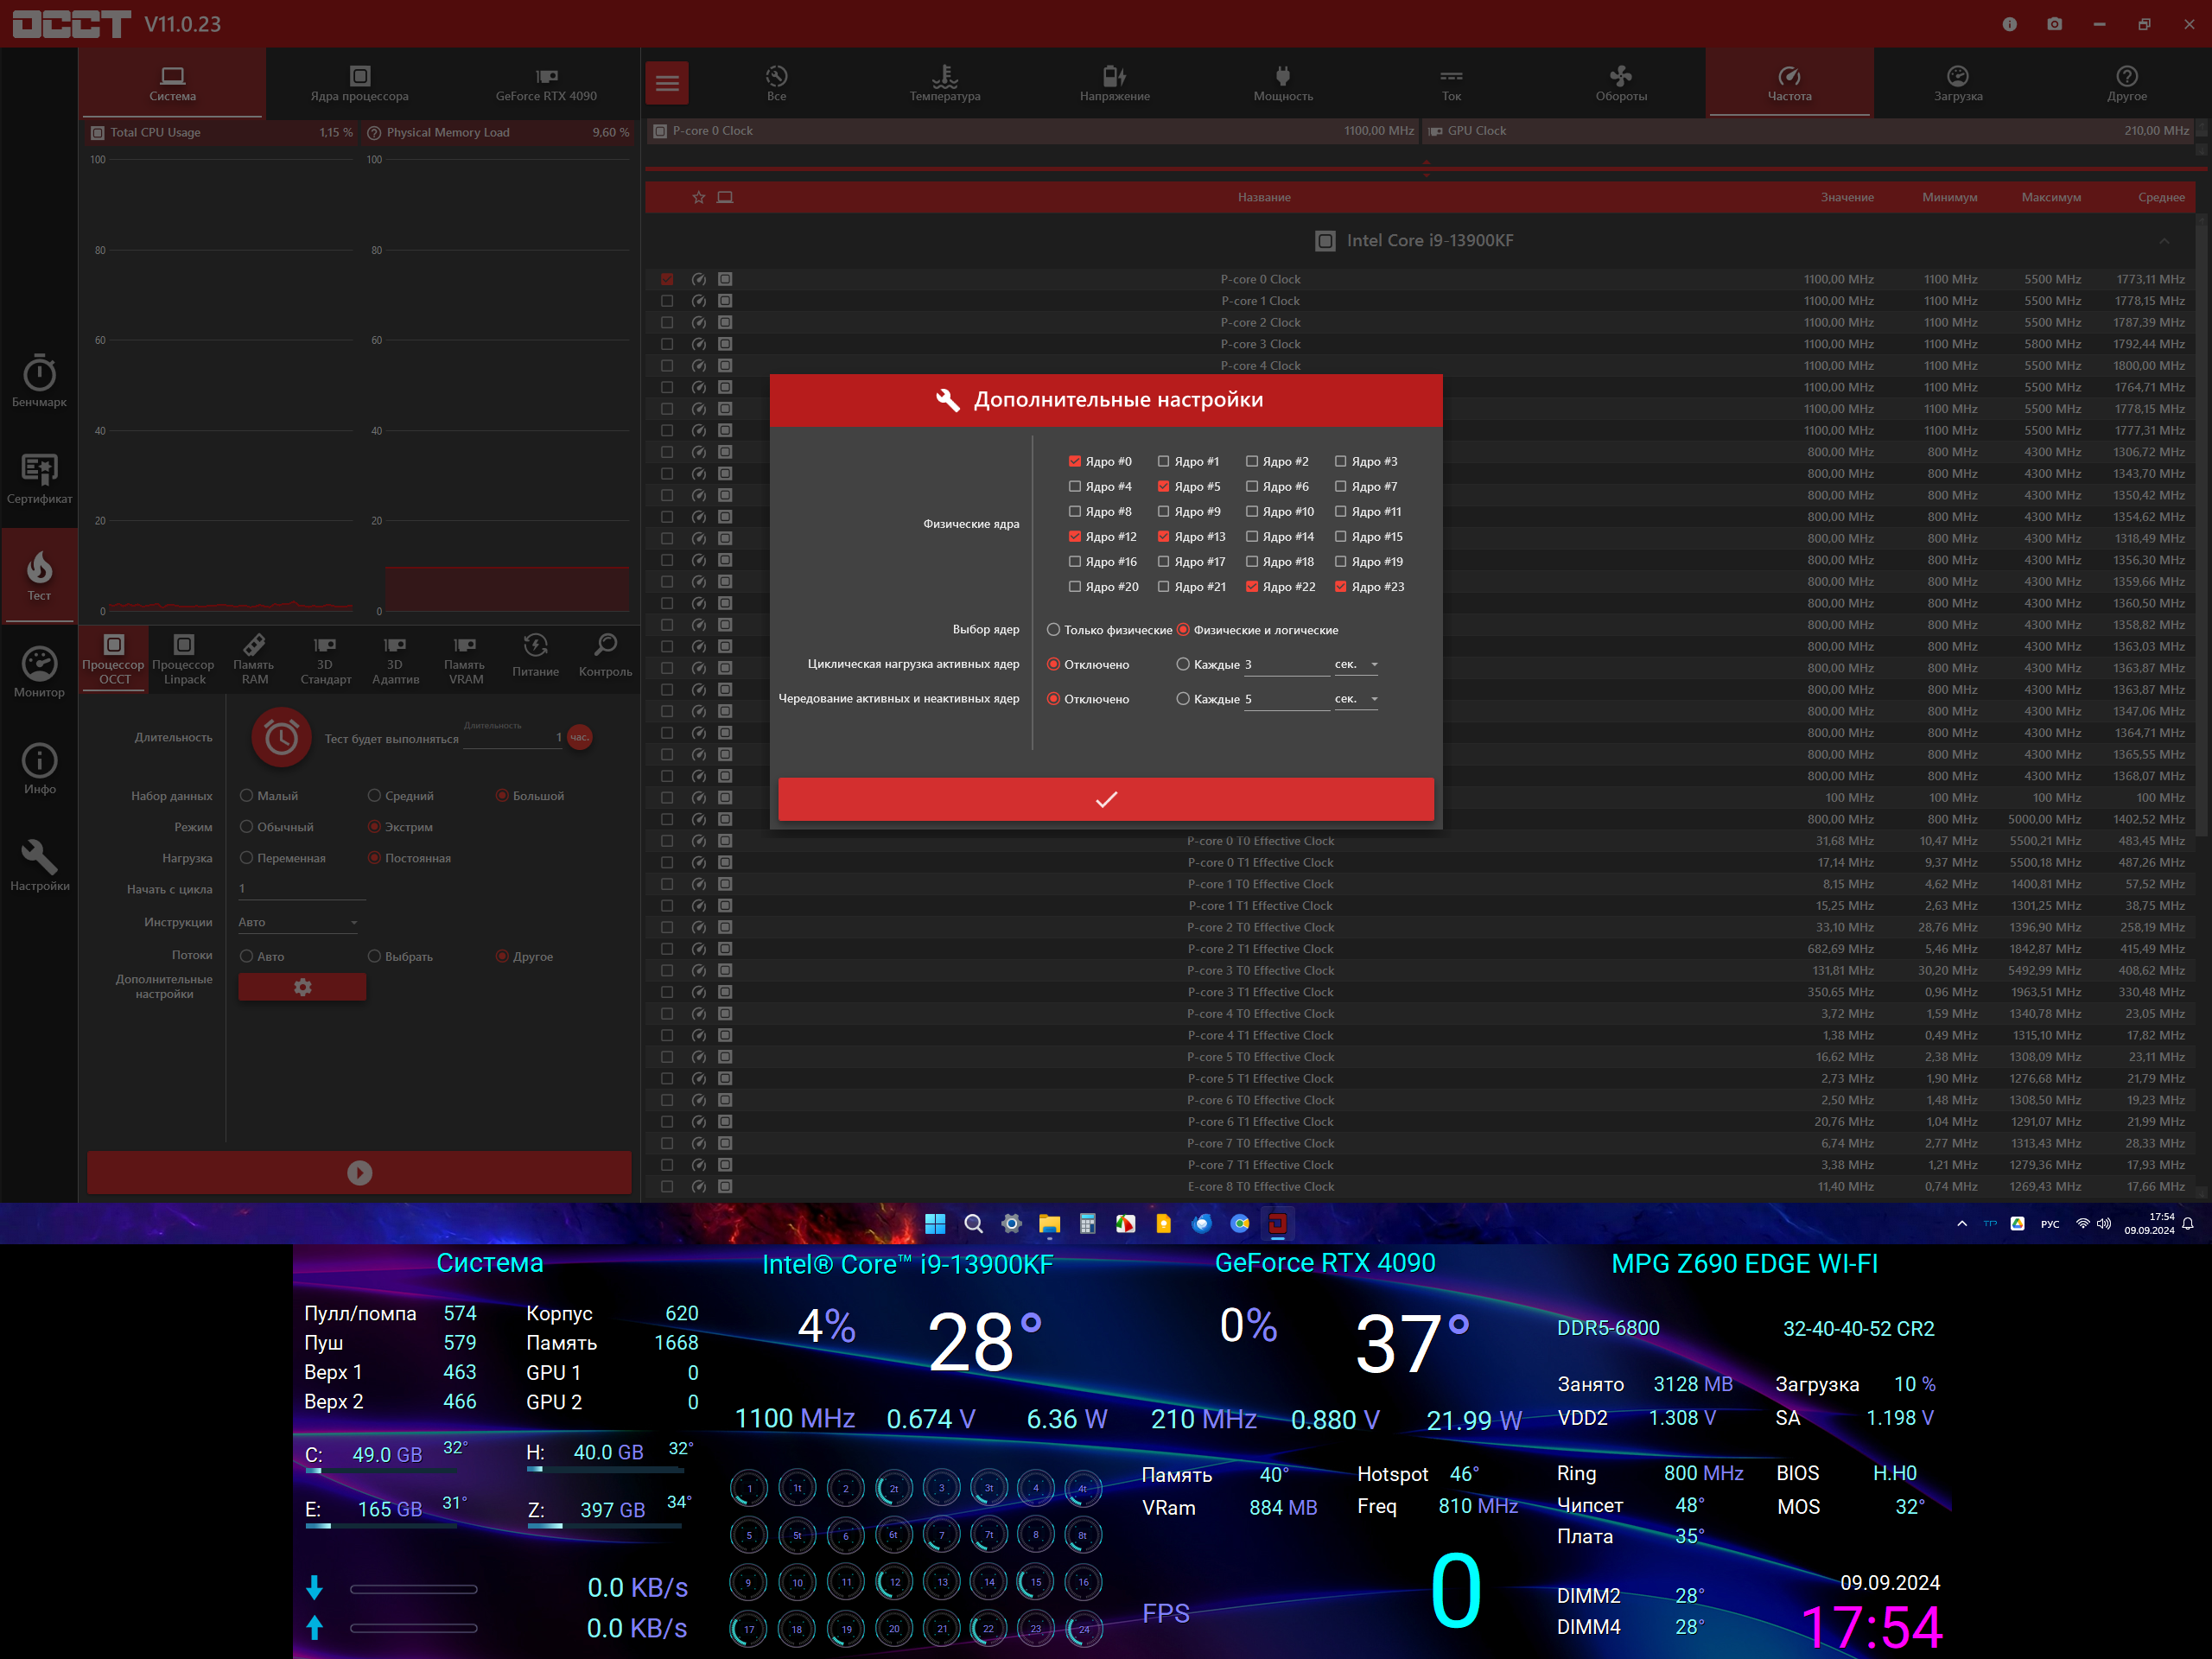Select the Память RAM test icon

(254, 657)
